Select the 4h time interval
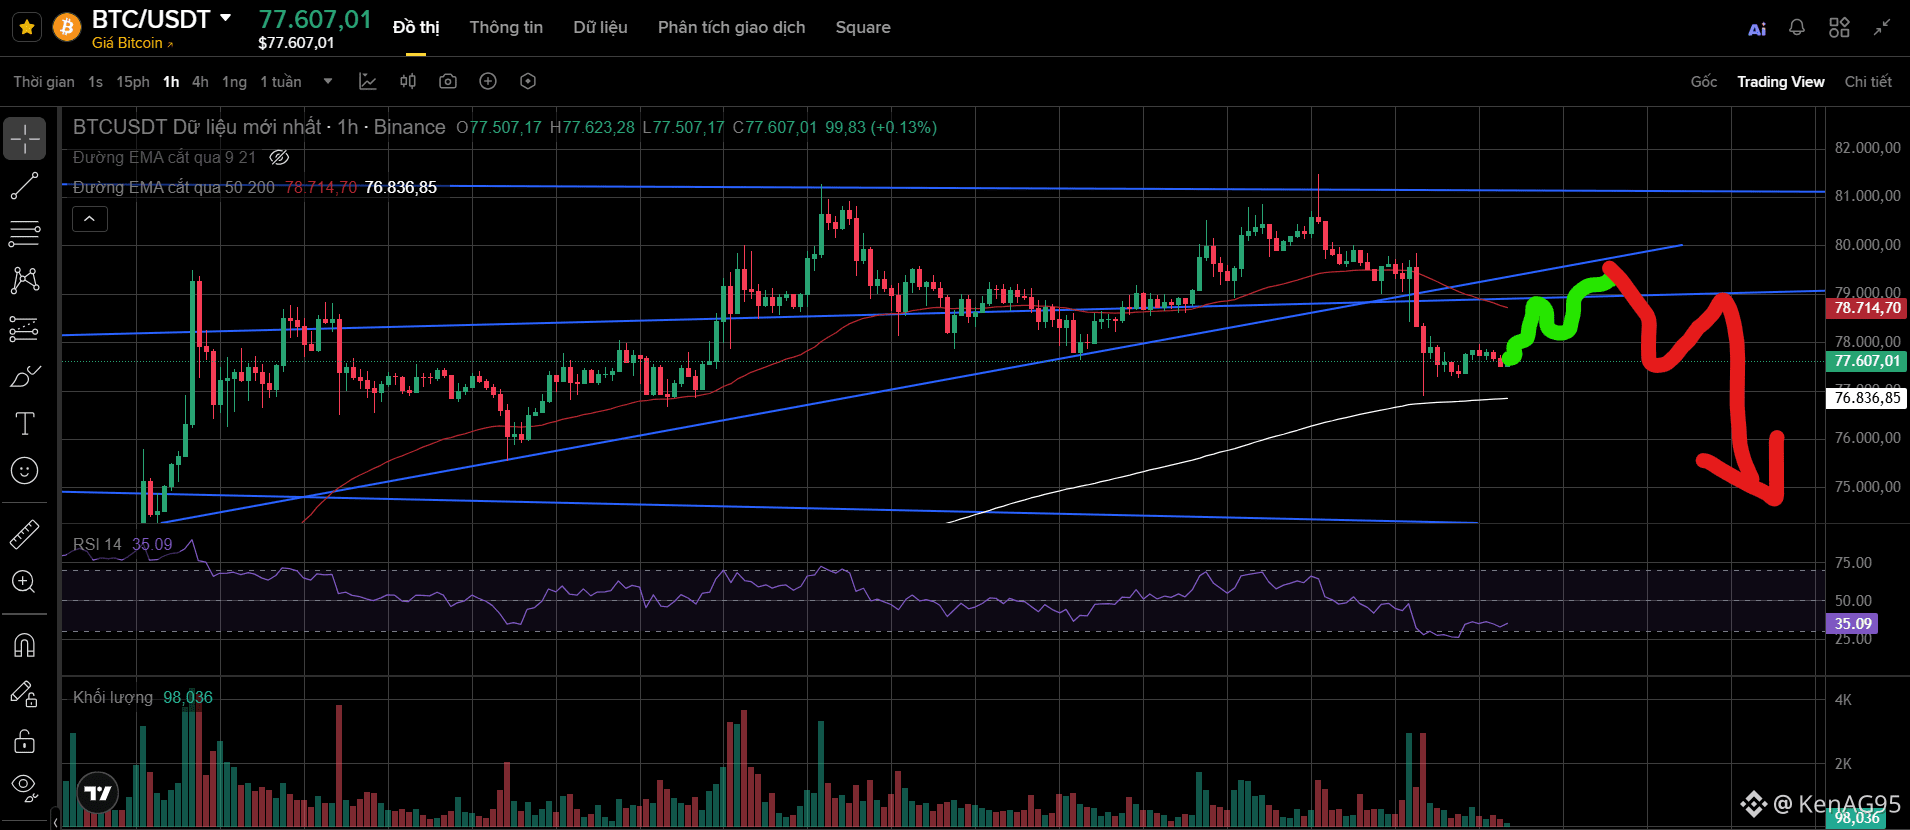Viewport: 1910px width, 830px height. (200, 82)
